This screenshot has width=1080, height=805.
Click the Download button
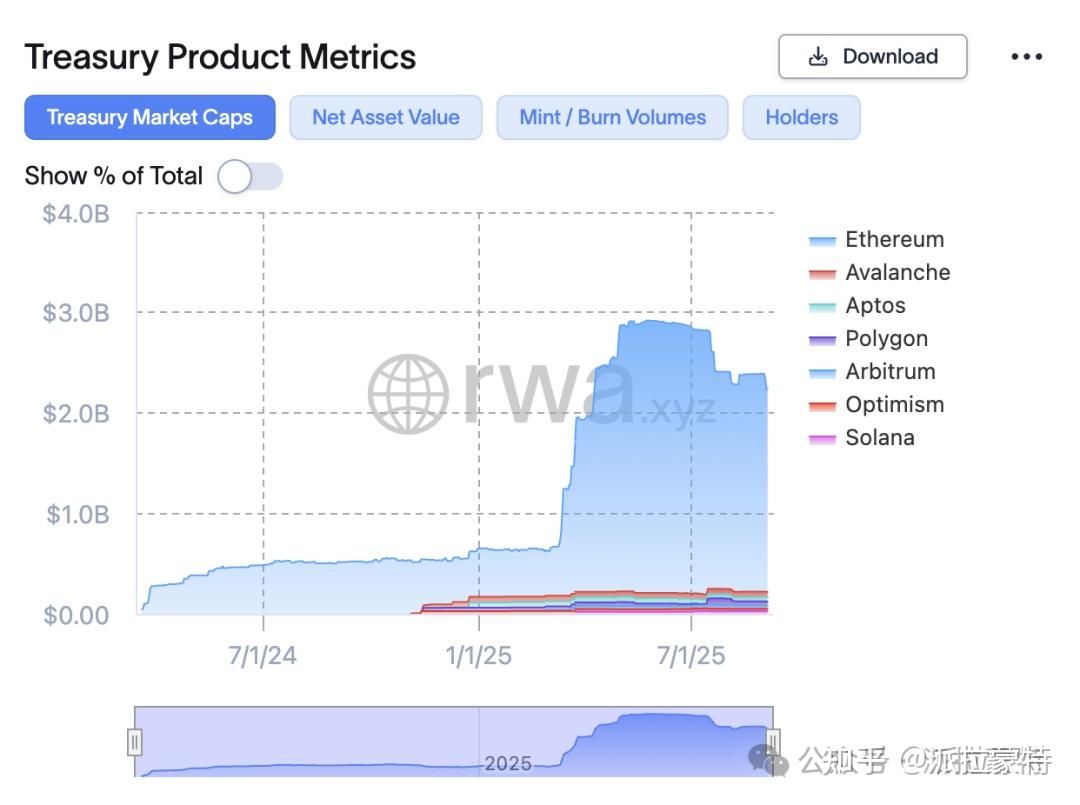[x=872, y=57]
